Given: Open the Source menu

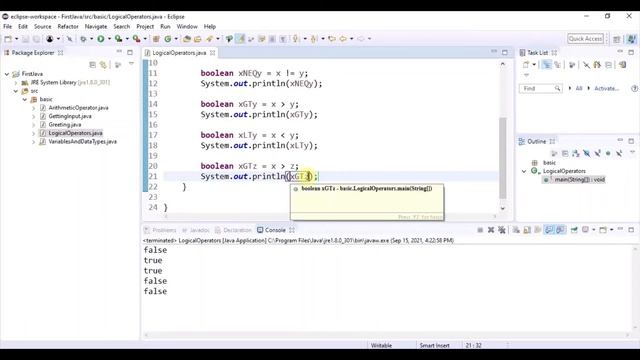Looking at the screenshot, I should click(42, 27).
